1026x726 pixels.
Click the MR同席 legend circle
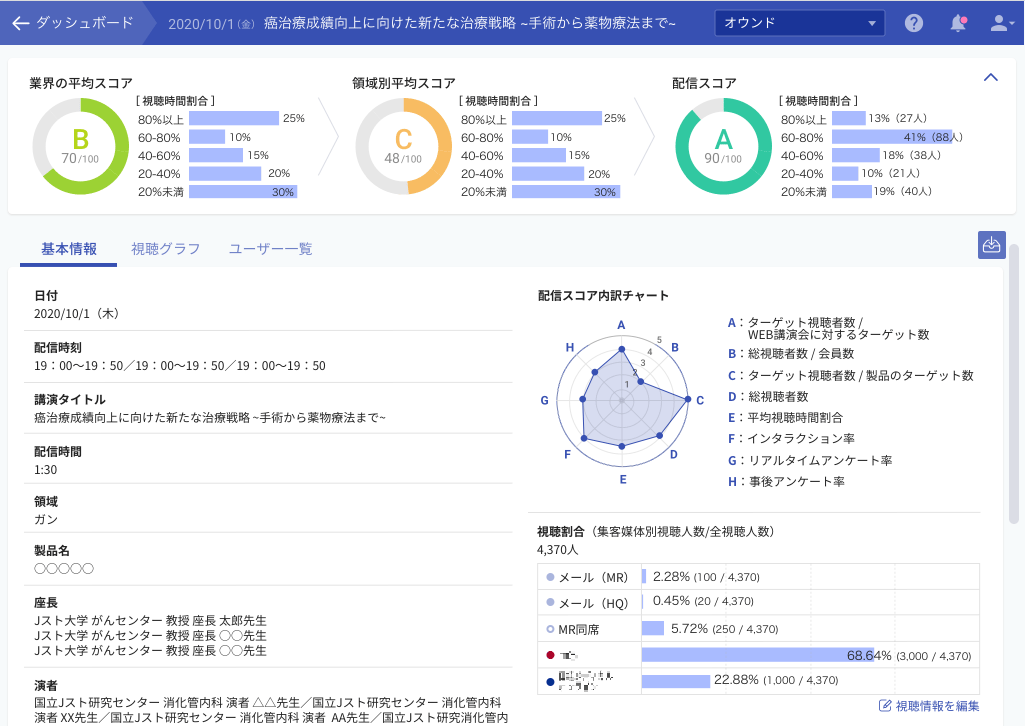click(x=550, y=629)
